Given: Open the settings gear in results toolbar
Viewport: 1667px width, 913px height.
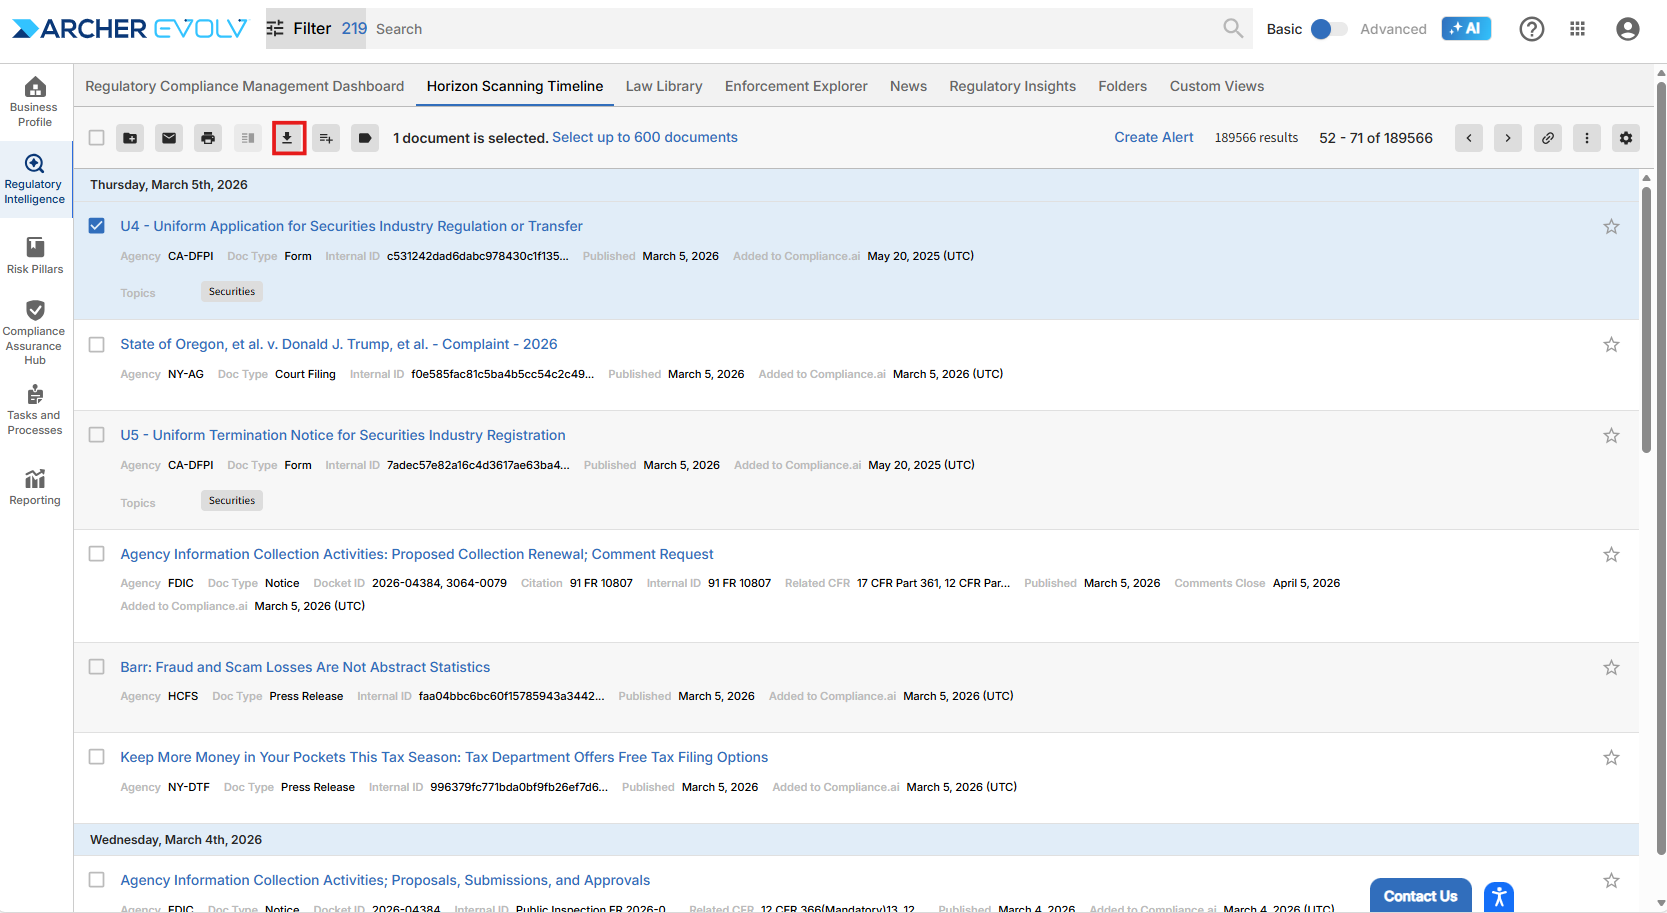Looking at the screenshot, I should click(x=1625, y=138).
